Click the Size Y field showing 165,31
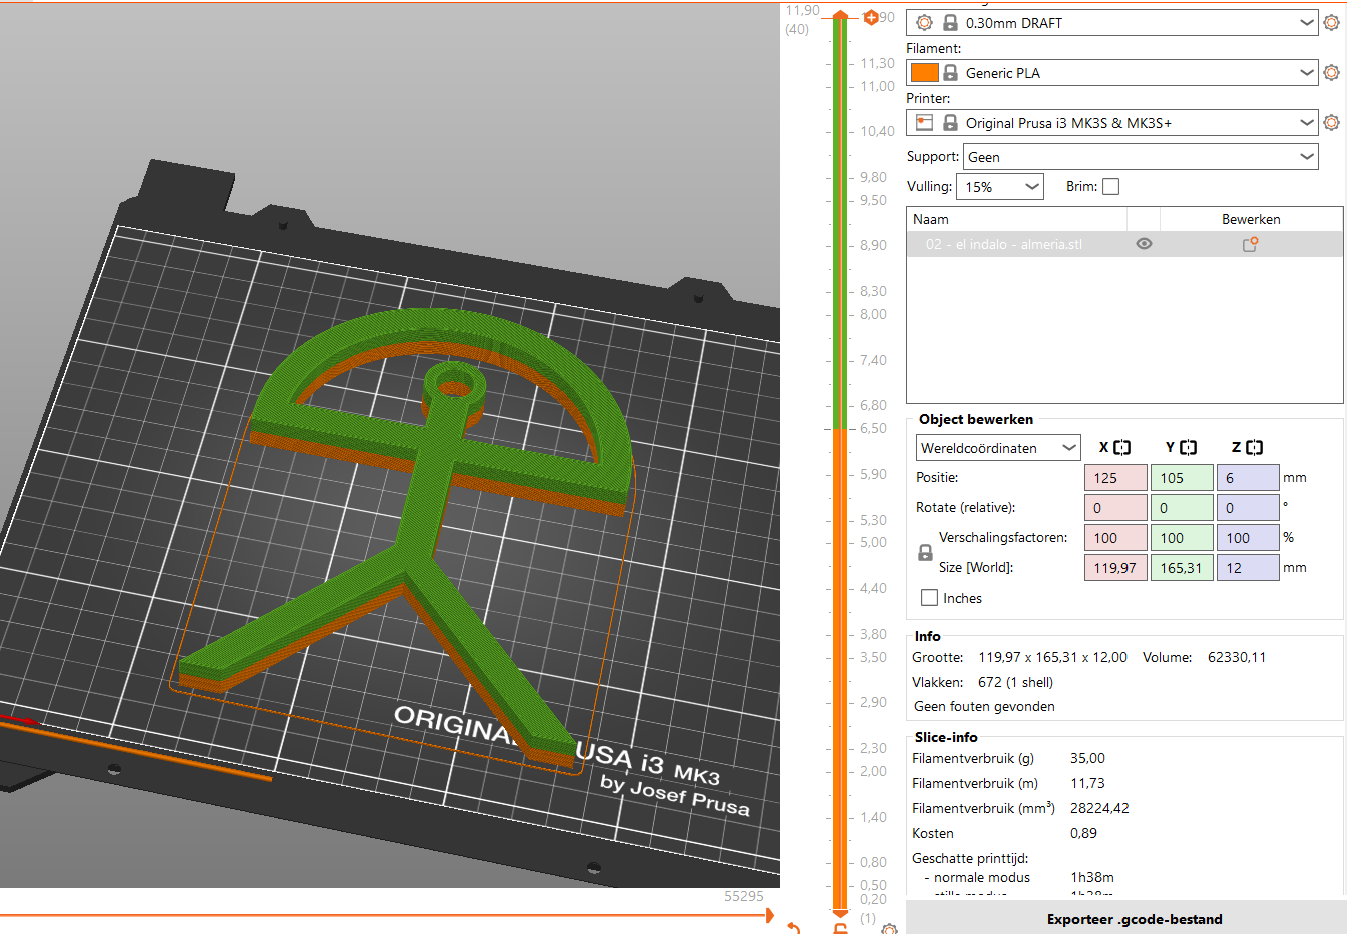The image size is (1347, 934). point(1182,568)
